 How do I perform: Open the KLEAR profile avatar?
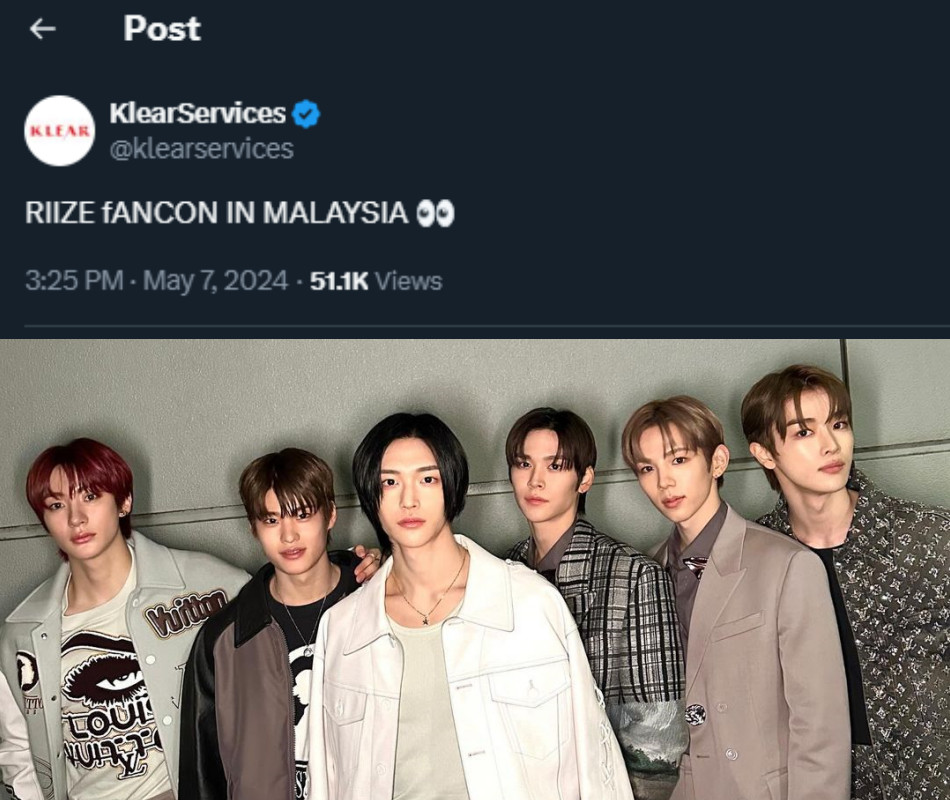59,130
